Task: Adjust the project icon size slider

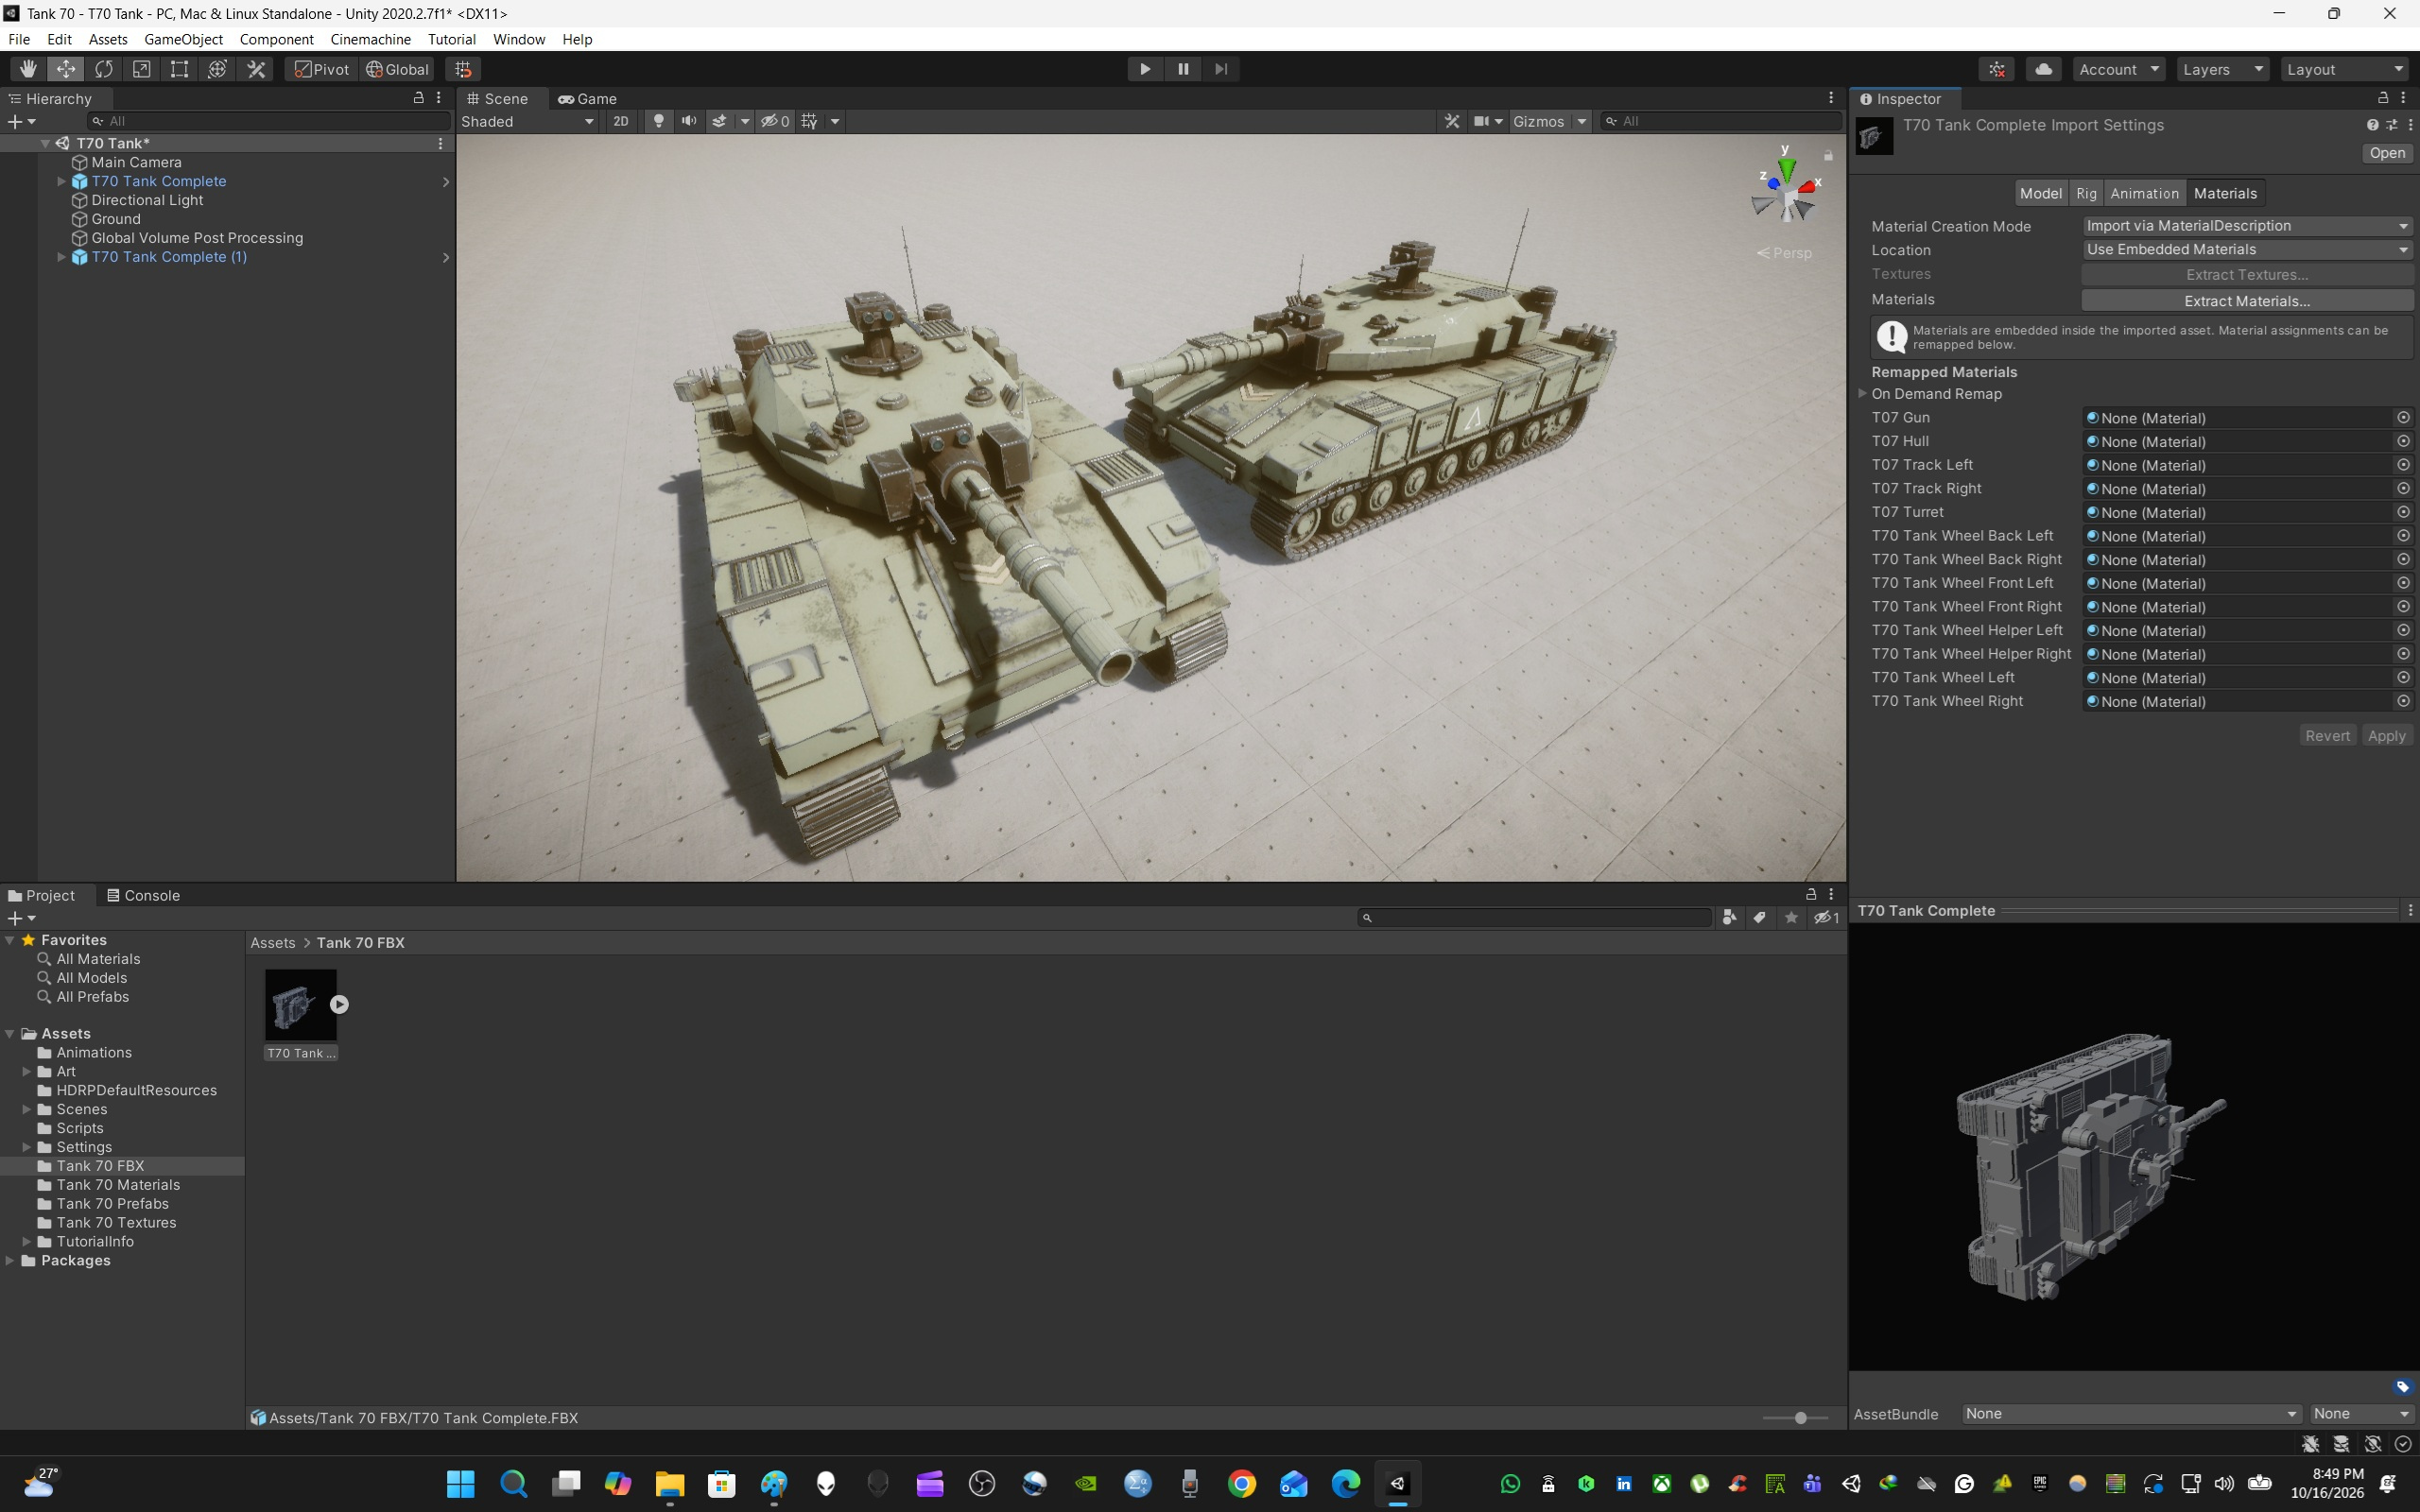Action: click(x=1800, y=1417)
